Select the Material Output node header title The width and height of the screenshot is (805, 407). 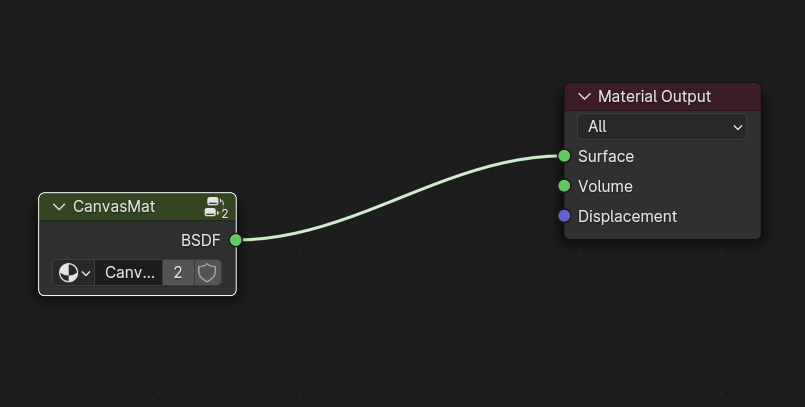[x=655, y=96]
